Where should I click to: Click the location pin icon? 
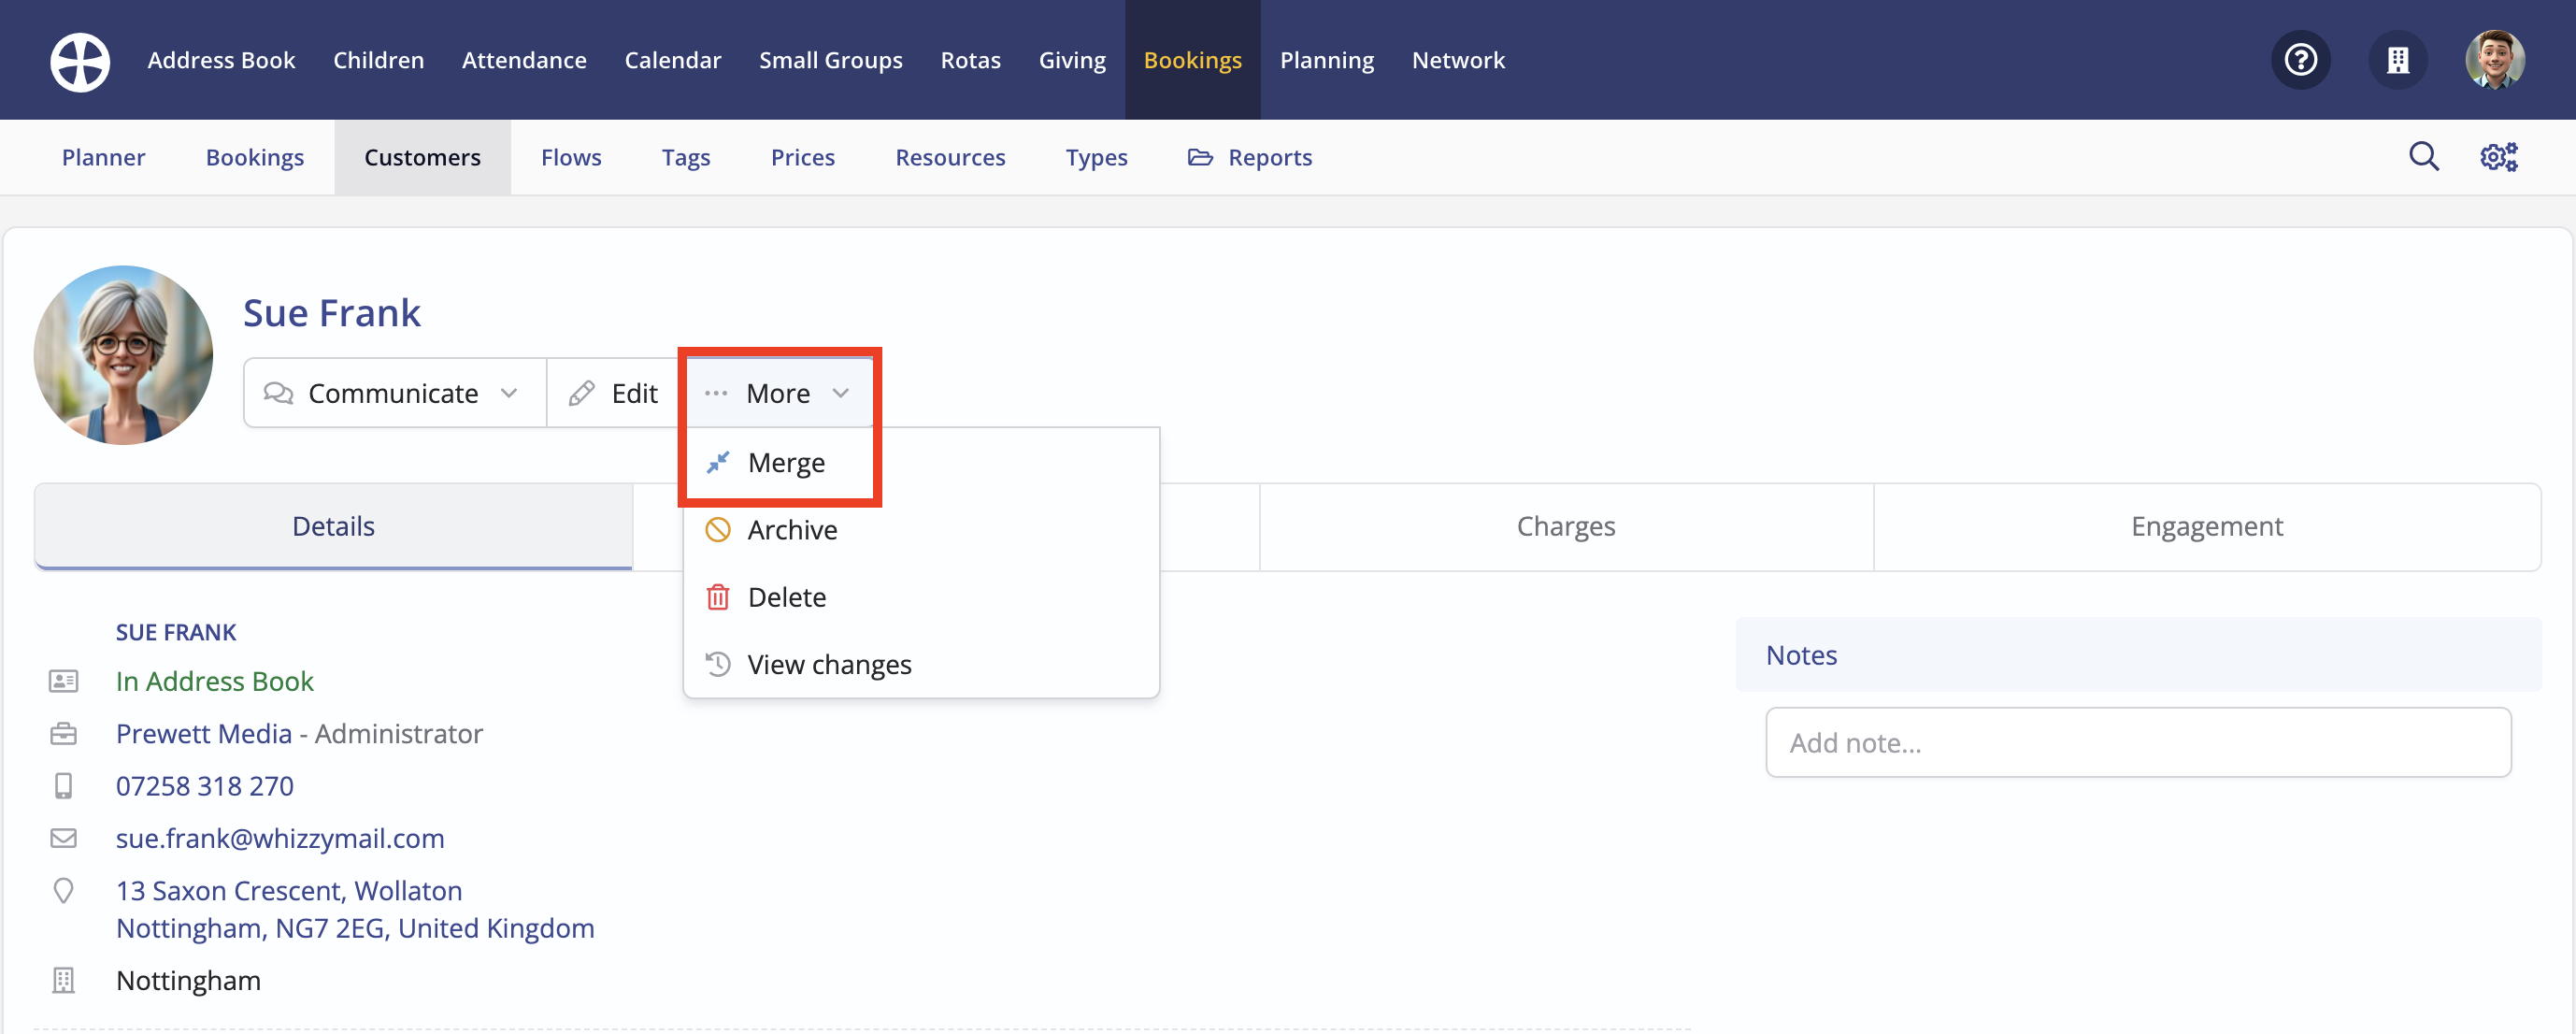[63, 890]
